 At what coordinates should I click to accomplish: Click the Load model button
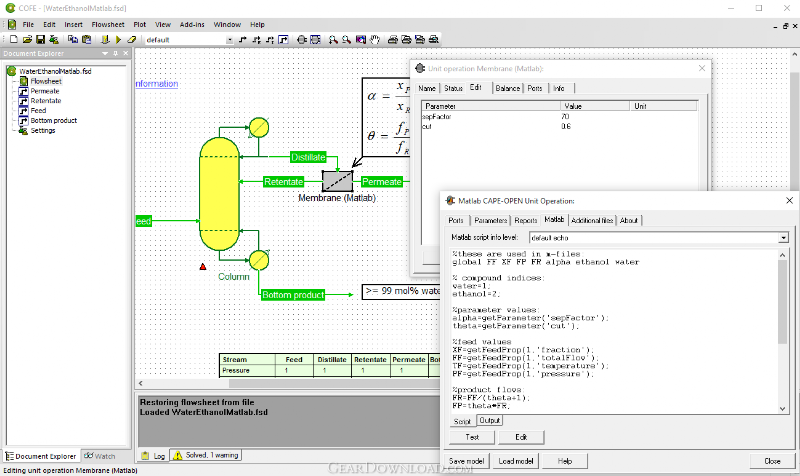pos(515,461)
